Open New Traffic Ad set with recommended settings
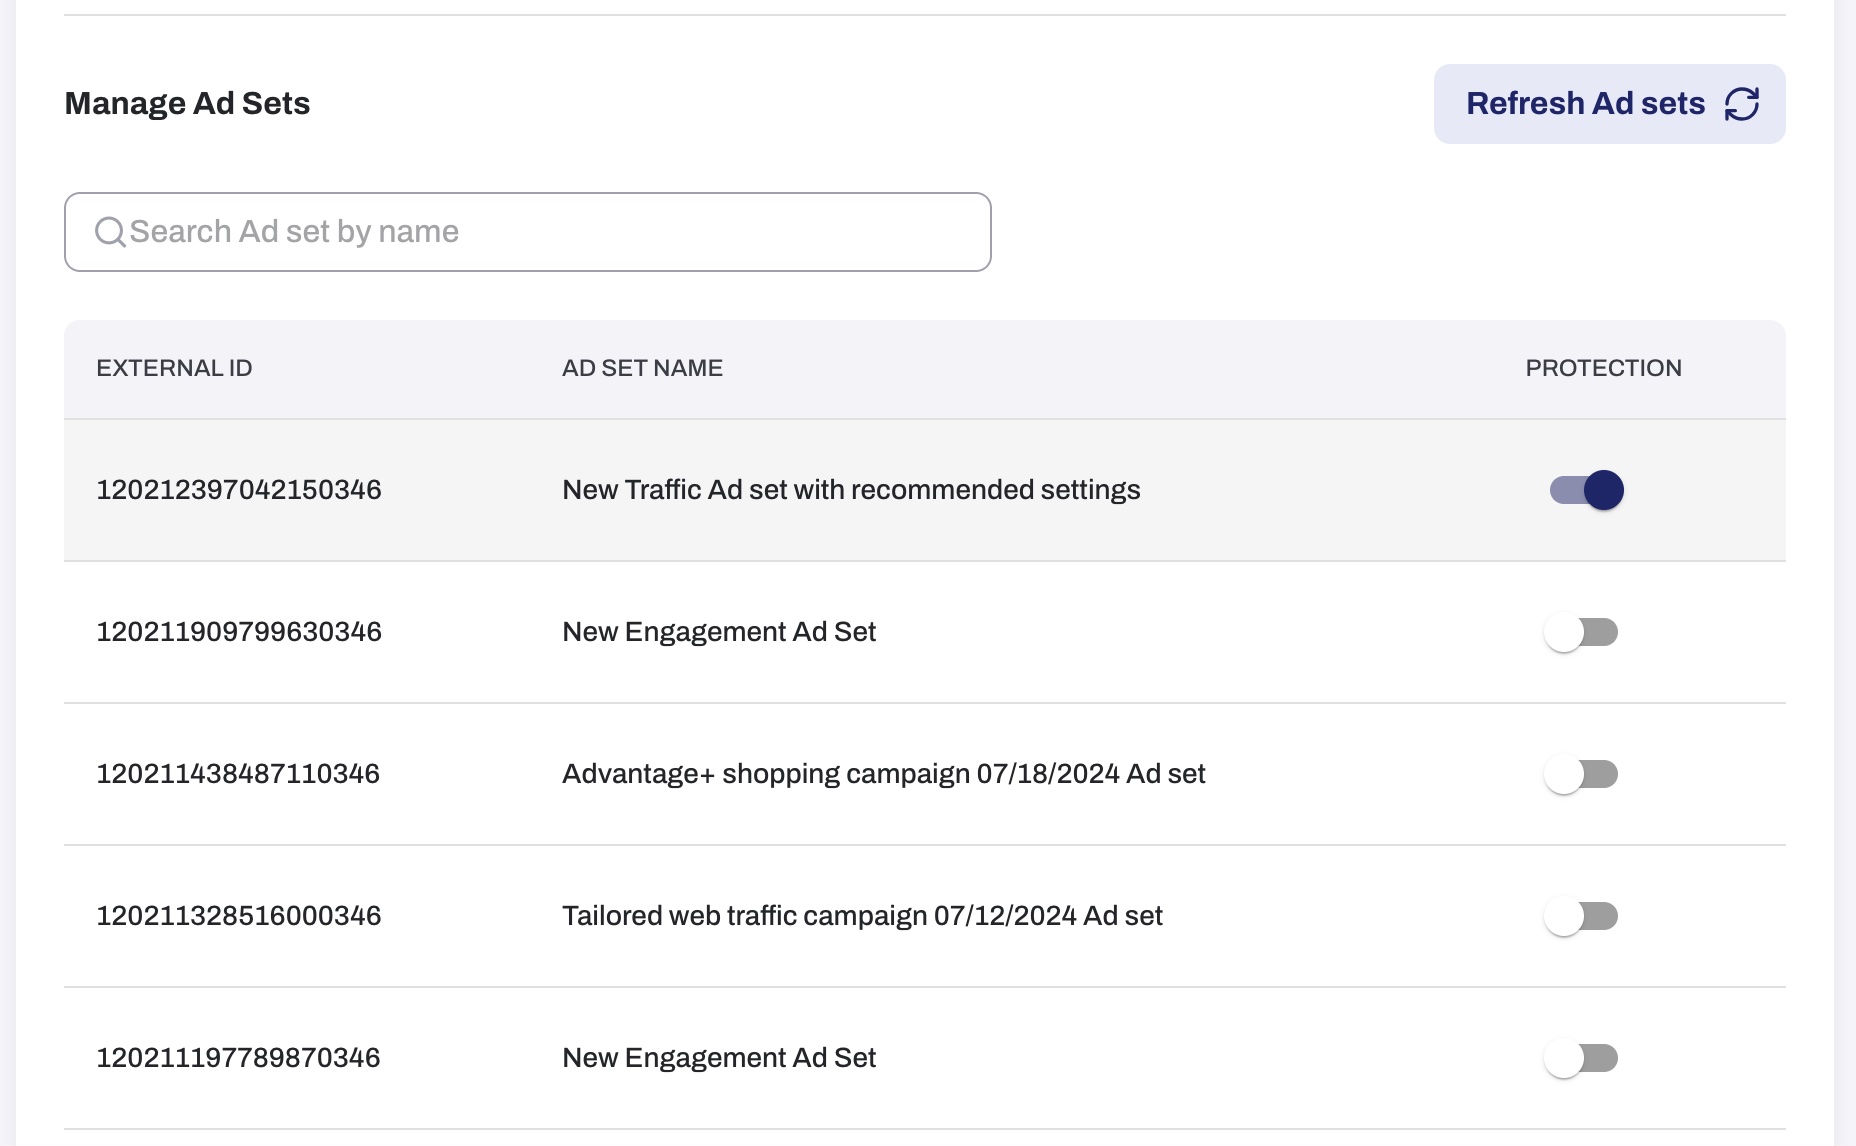The height and width of the screenshot is (1146, 1856). tap(851, 490)
